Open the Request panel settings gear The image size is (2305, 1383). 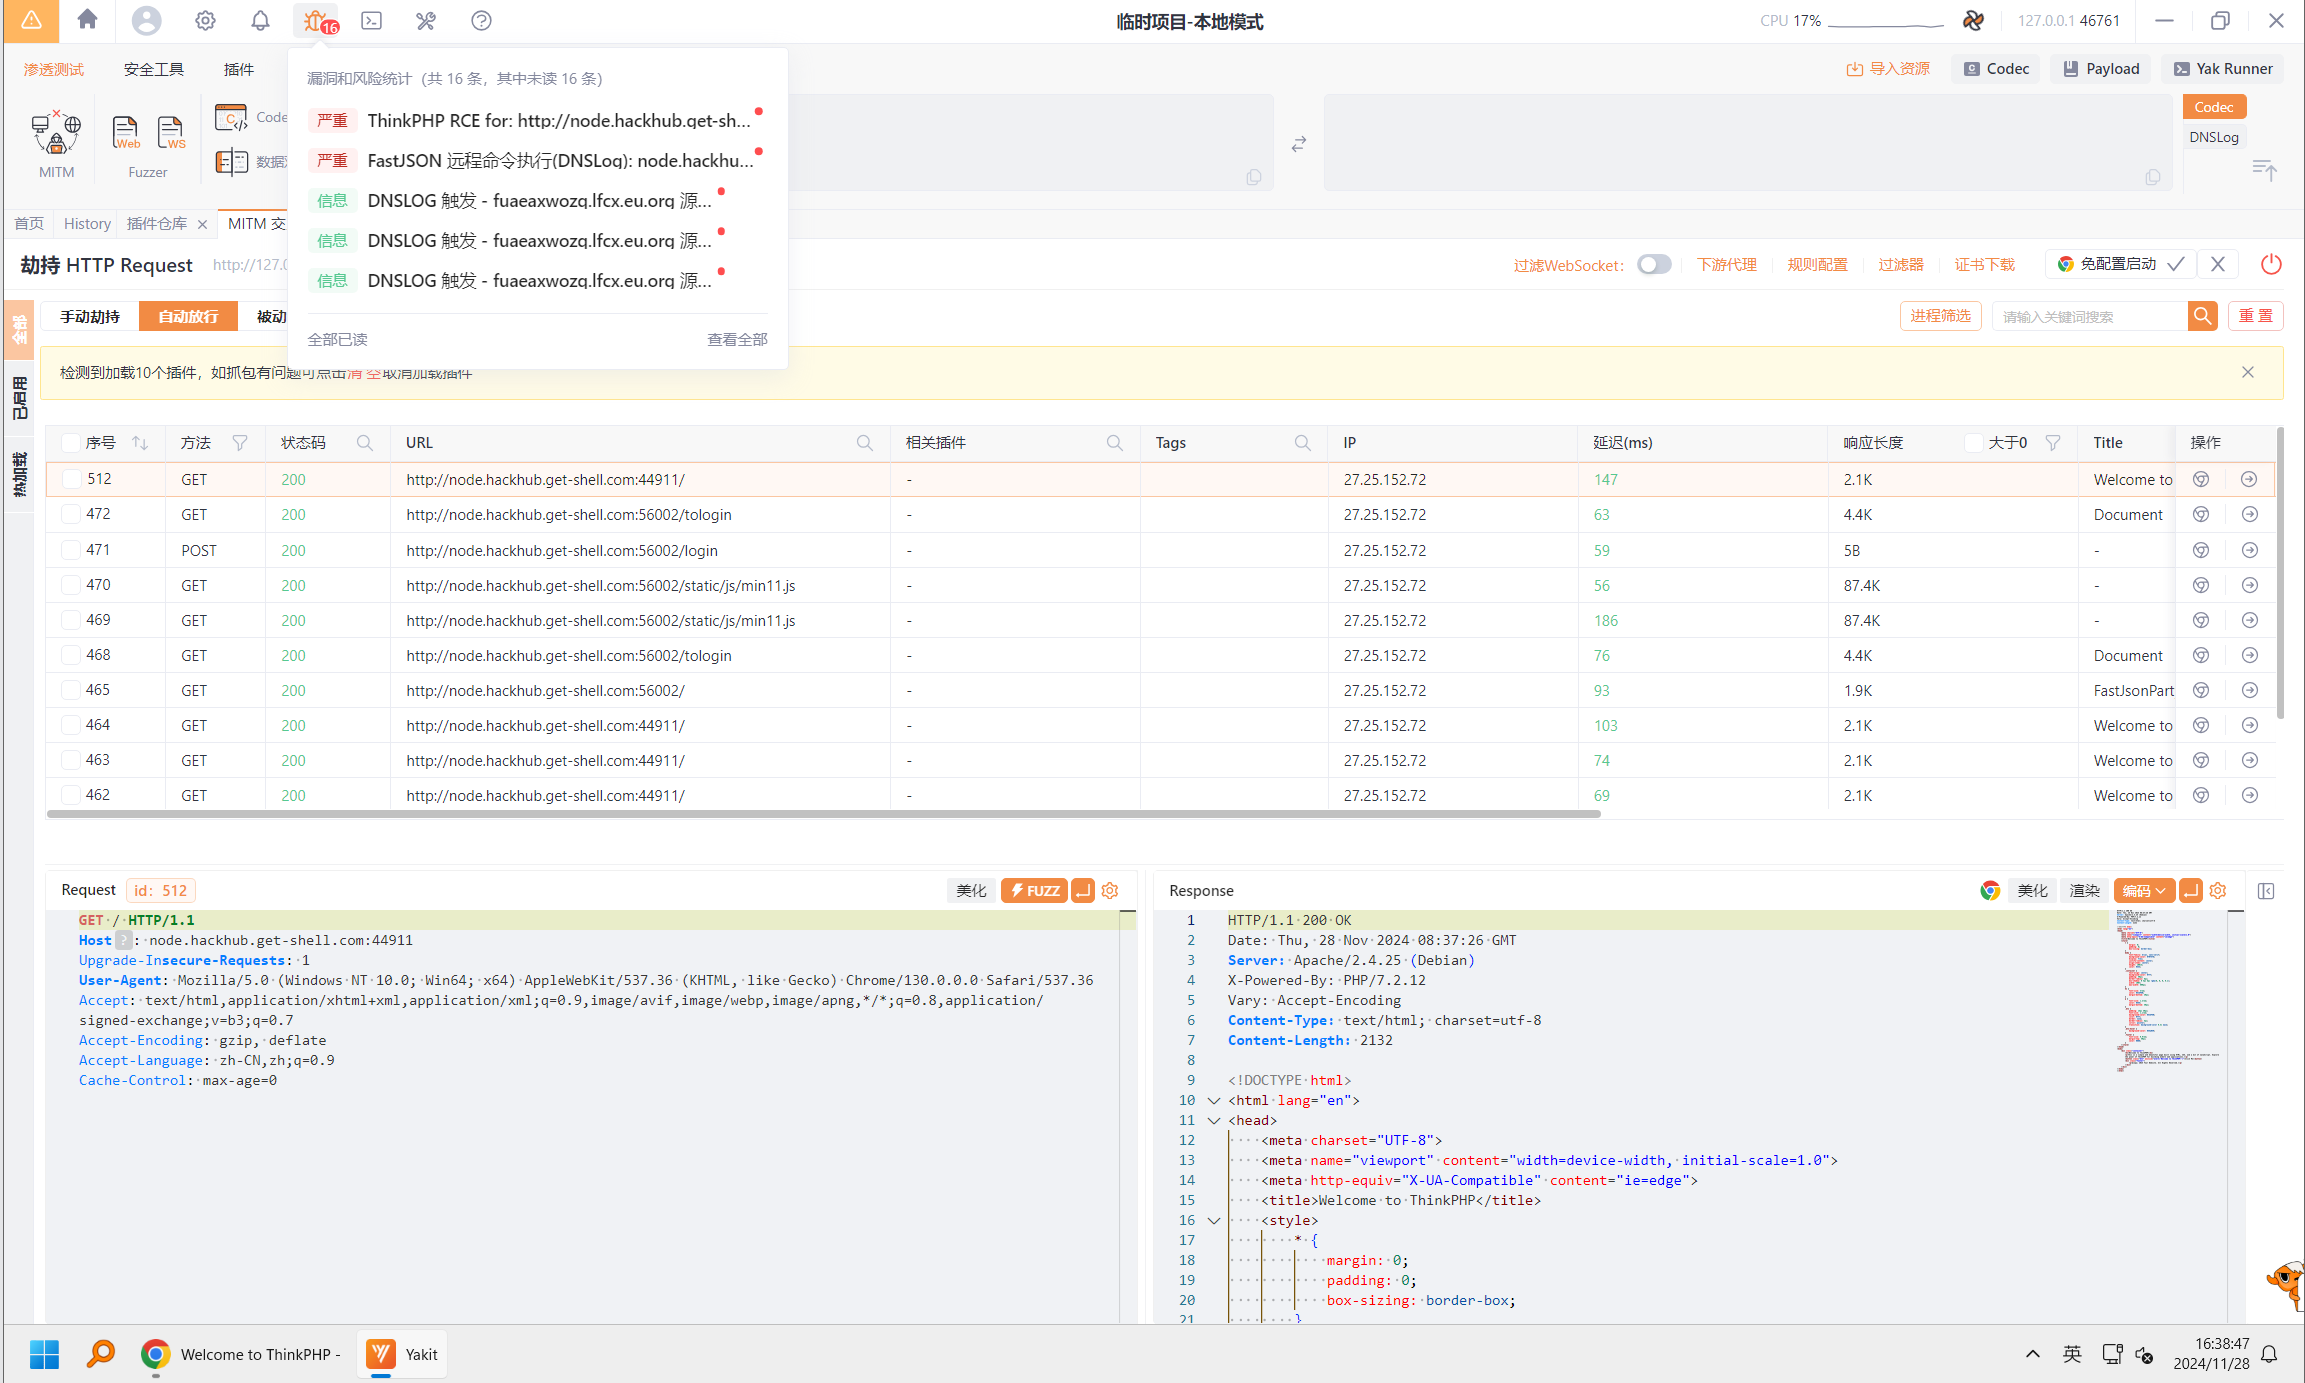1110,890
